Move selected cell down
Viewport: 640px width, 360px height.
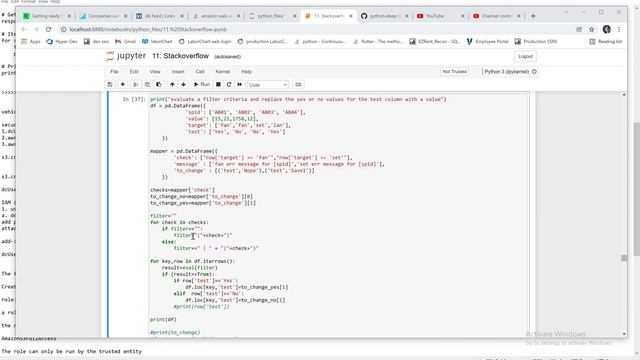pyautogui.click(x=183, y=84)
